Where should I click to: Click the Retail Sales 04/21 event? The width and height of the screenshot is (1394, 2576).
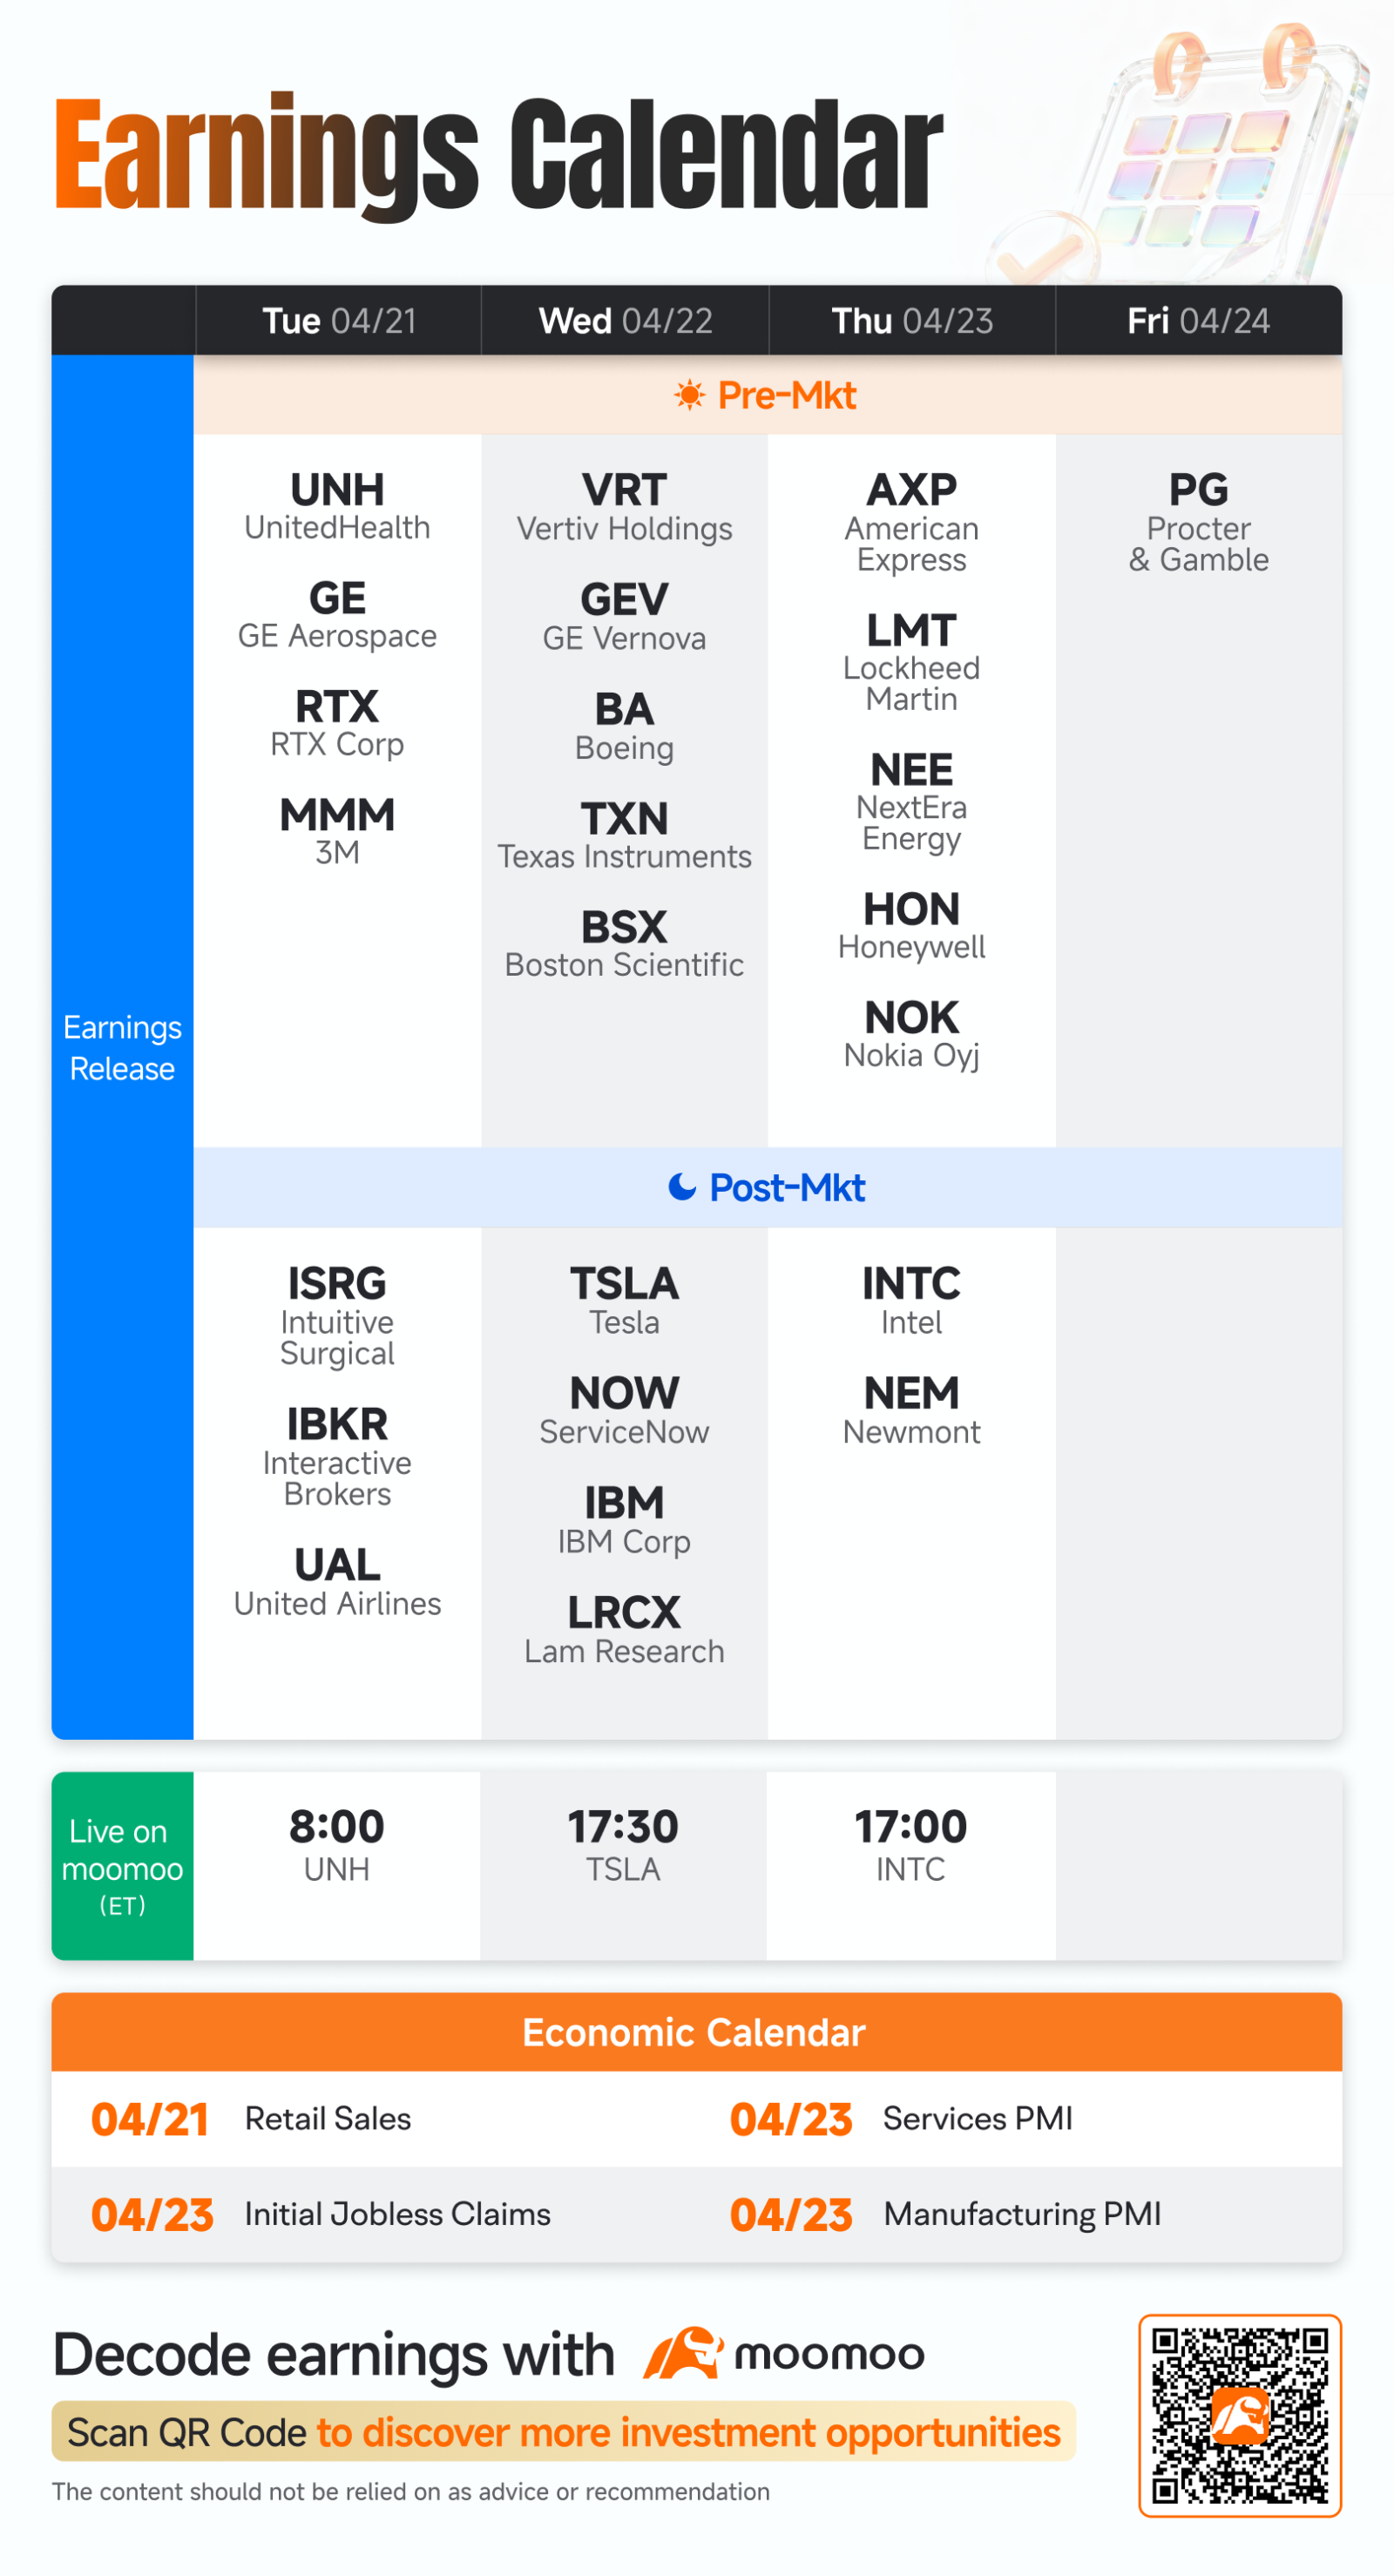coord(251,2119)
